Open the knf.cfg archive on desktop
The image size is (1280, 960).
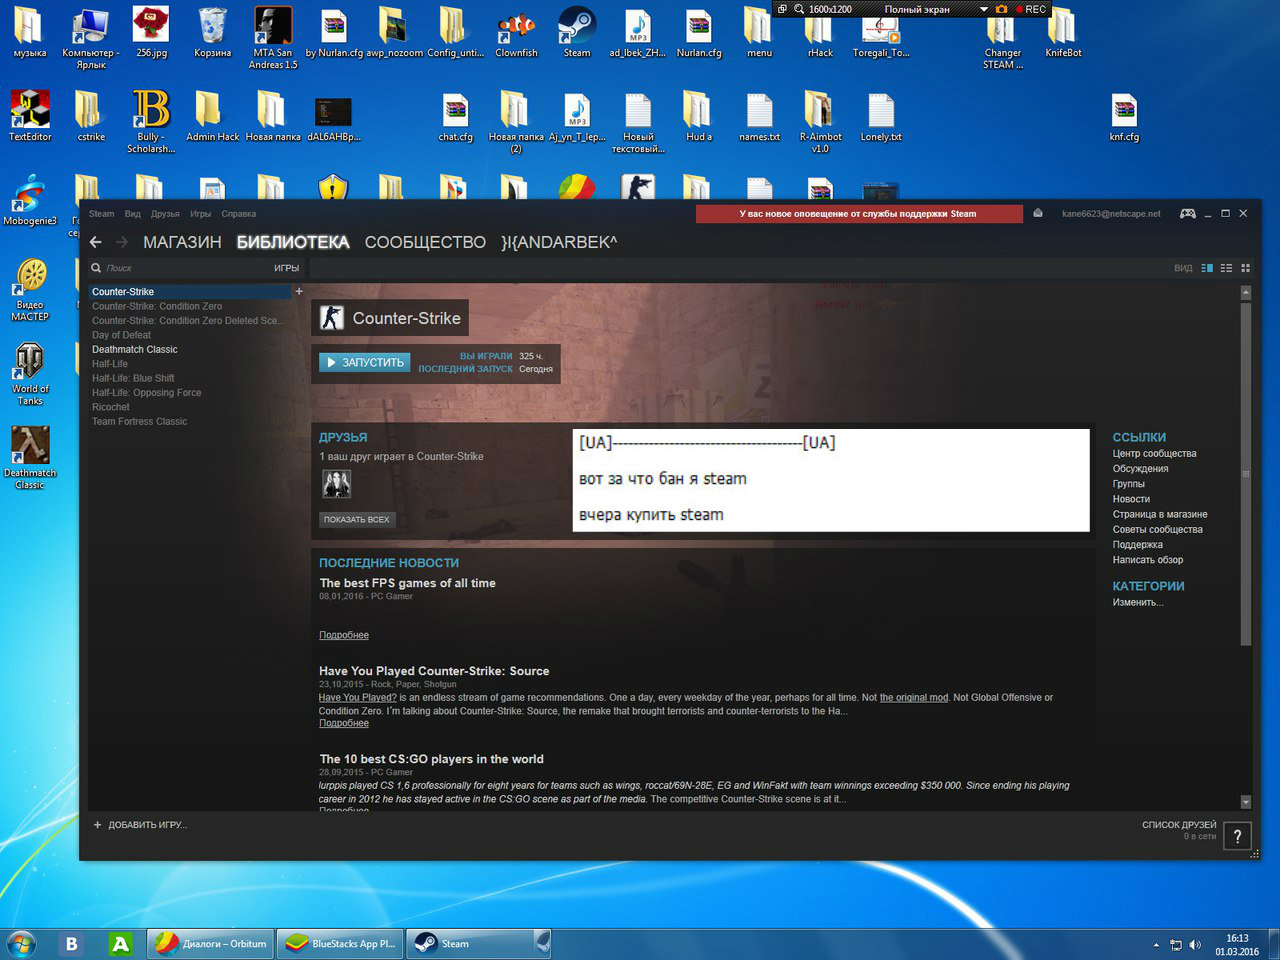[1124, 117]
